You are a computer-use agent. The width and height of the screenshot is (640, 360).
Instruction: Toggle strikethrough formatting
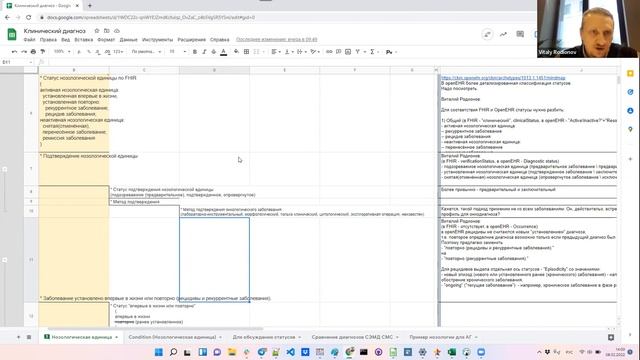click(x=213, y=52)
